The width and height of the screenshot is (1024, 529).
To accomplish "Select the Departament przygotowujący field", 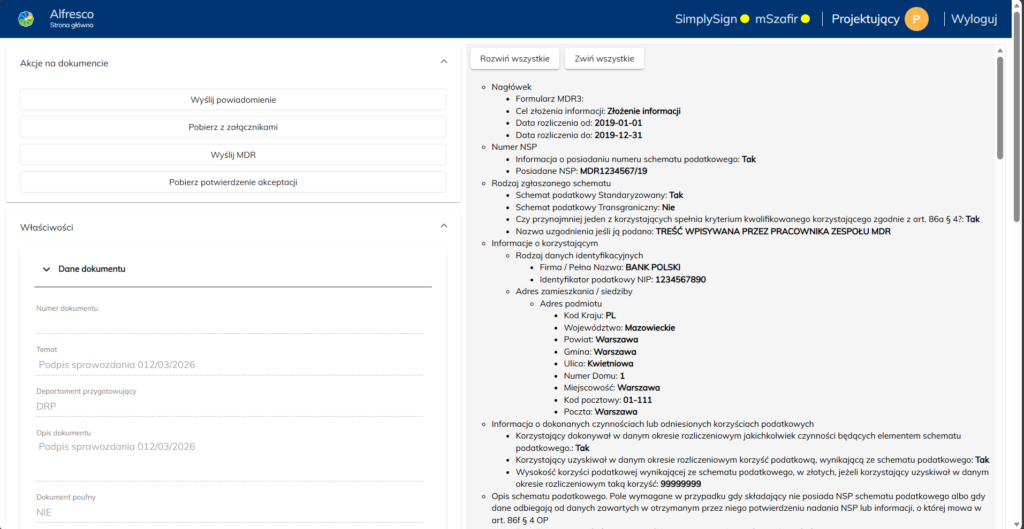I will coord(230,407).
